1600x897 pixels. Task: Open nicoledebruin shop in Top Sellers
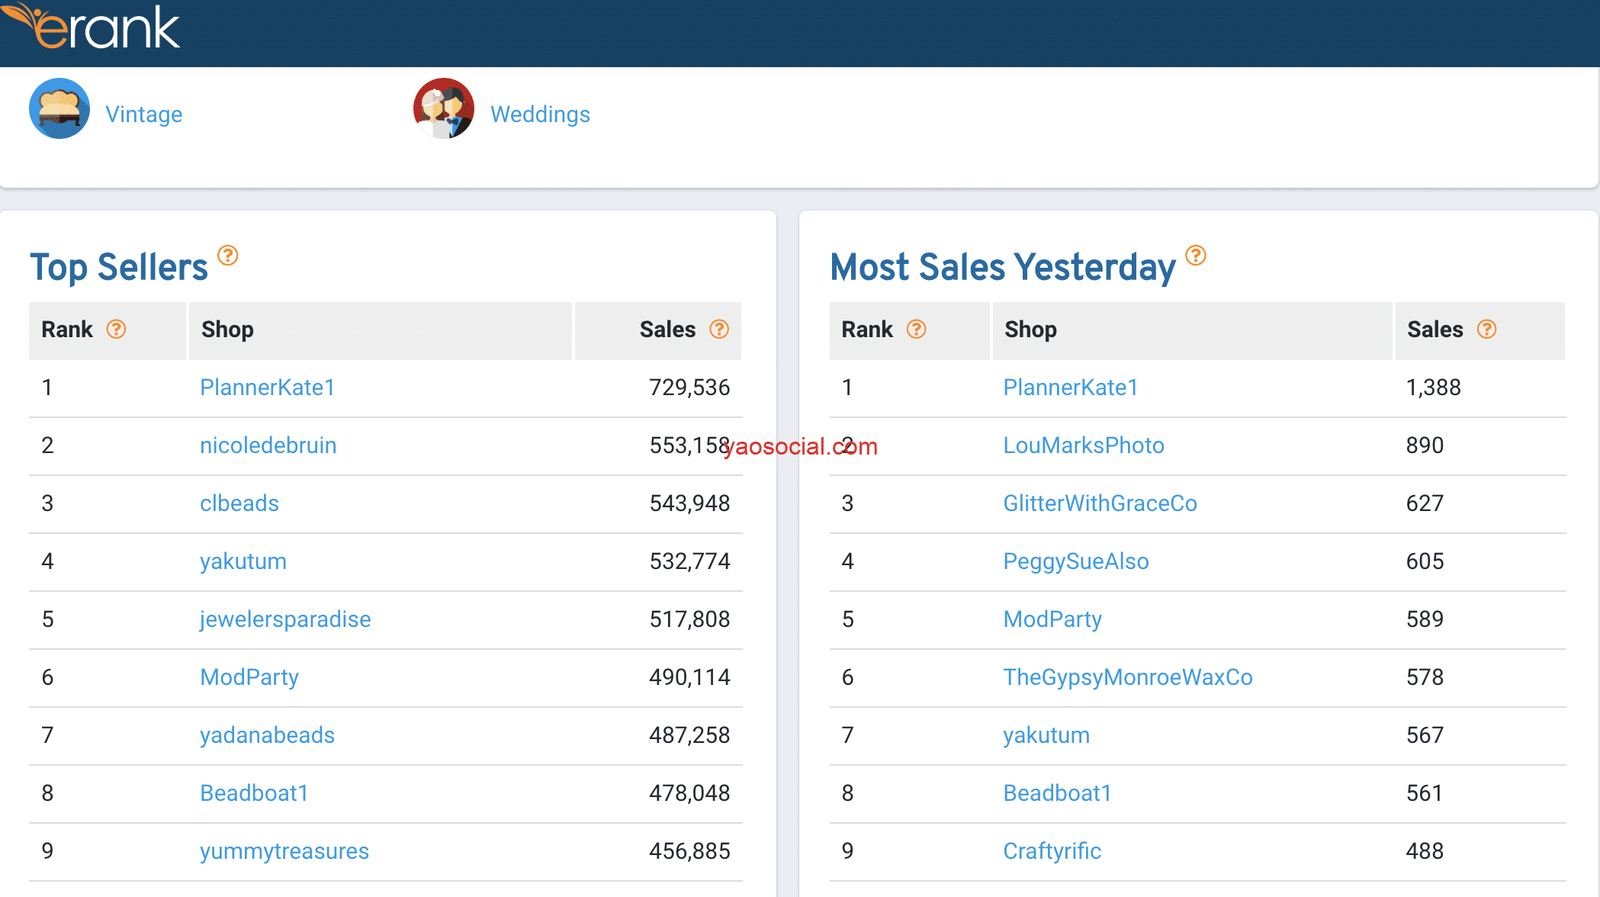(268, 446)
